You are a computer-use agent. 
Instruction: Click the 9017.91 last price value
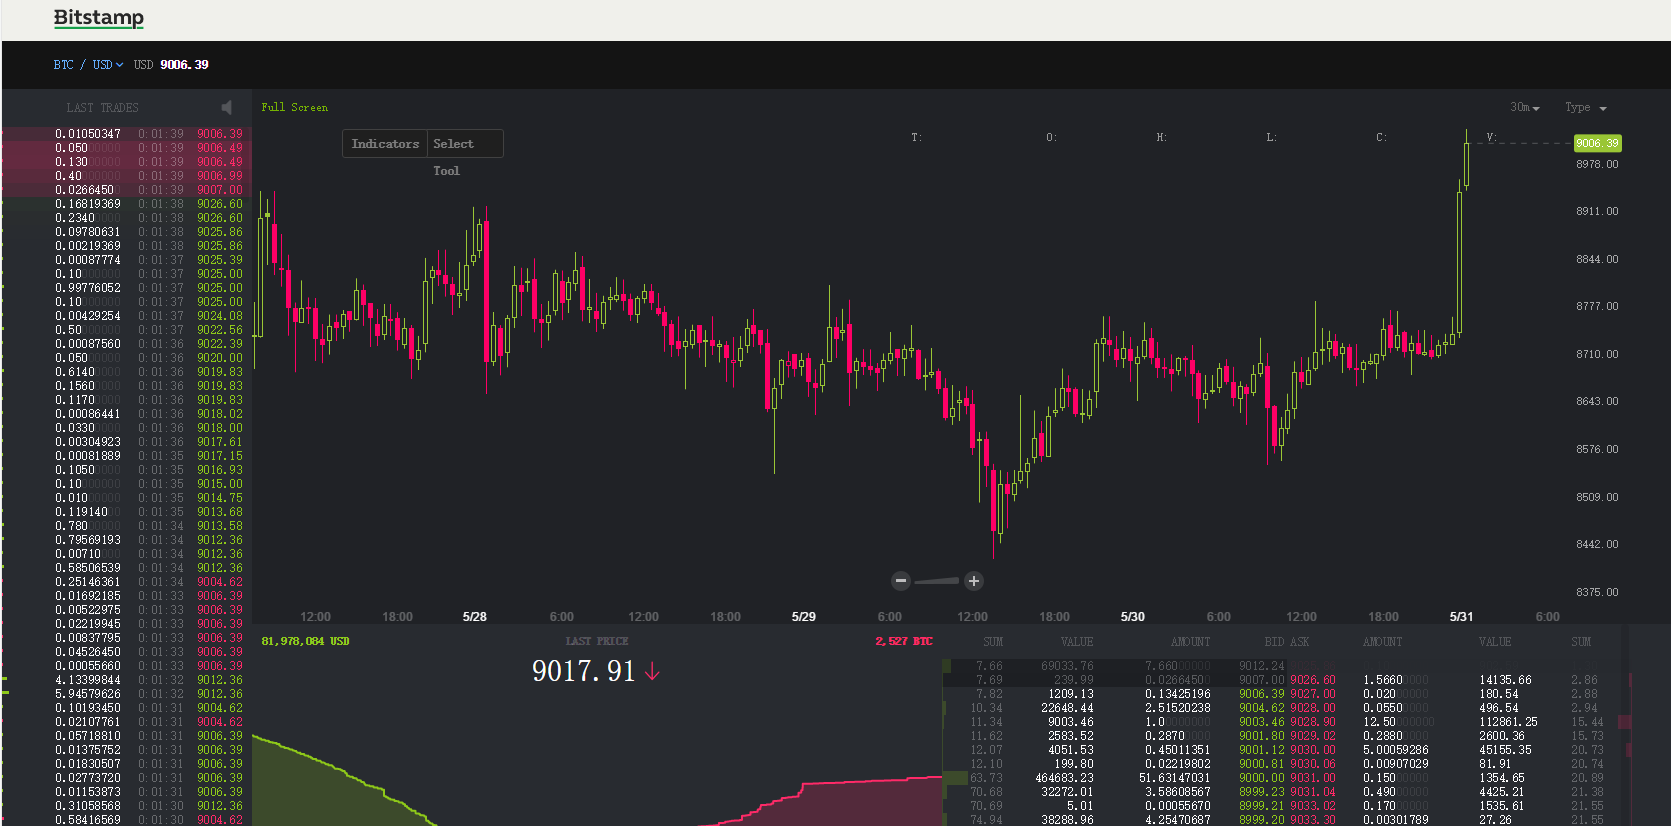pyautogui.click(x=584, y=671)
